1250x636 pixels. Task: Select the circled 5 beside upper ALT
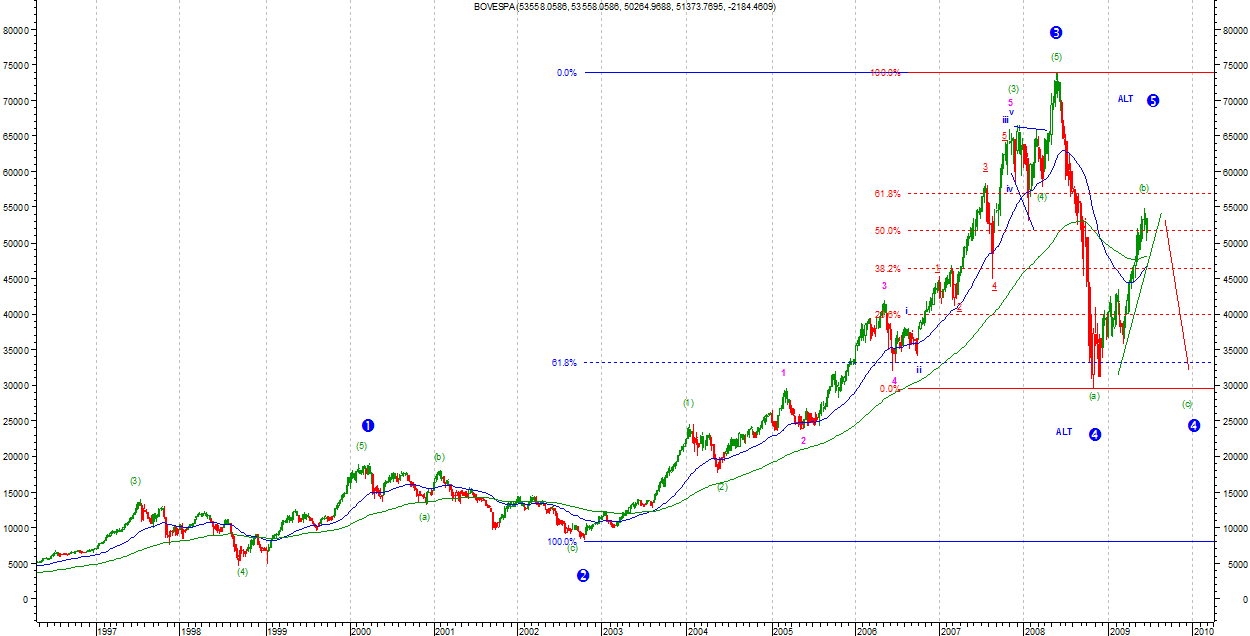pos(1153,100)
